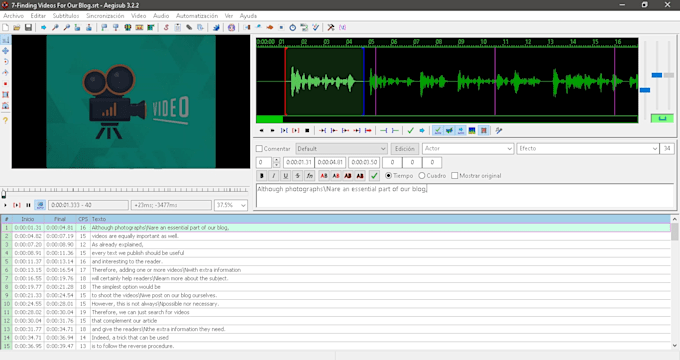Set primary color with first AB button
This screenshot has height=360, width=680.
click(324, 176)
